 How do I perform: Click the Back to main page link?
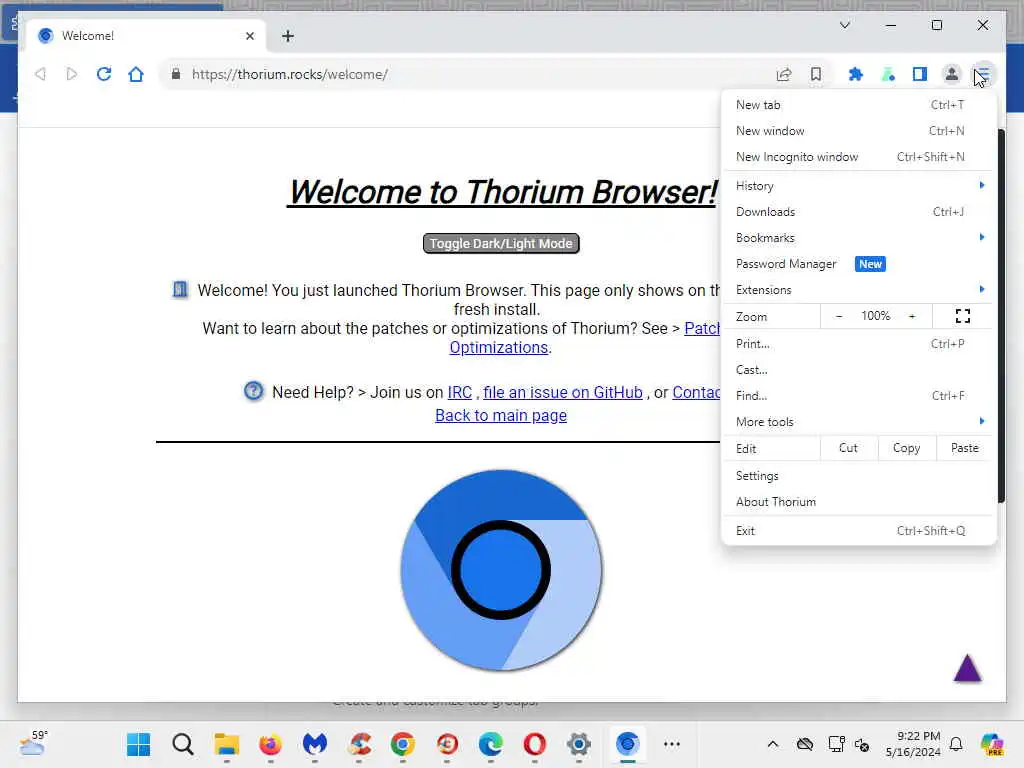501,415
